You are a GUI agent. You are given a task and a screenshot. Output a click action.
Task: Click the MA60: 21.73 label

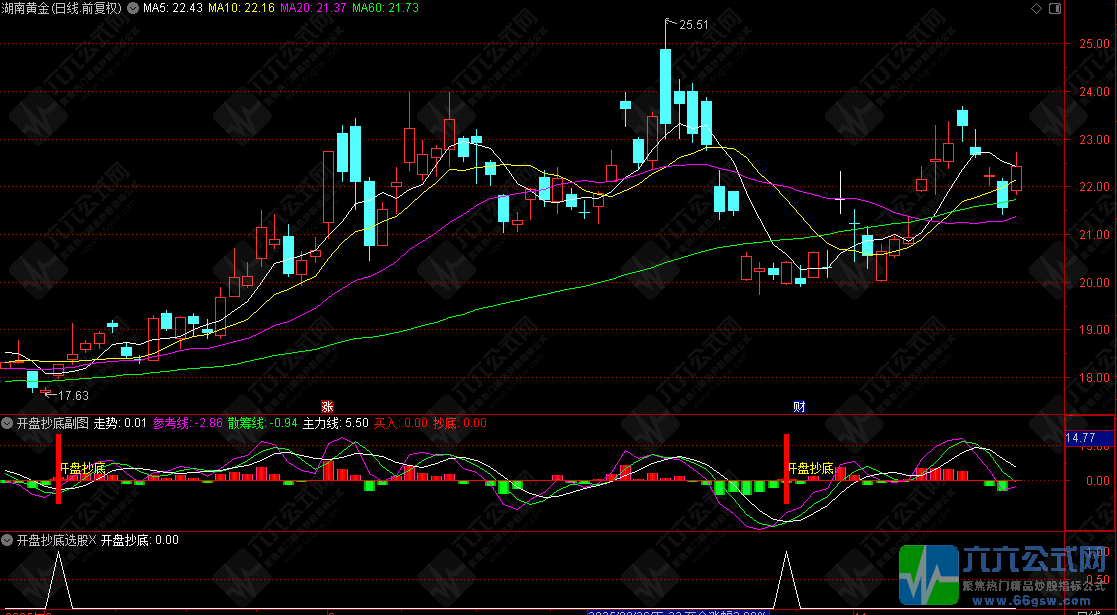point(385,8)
